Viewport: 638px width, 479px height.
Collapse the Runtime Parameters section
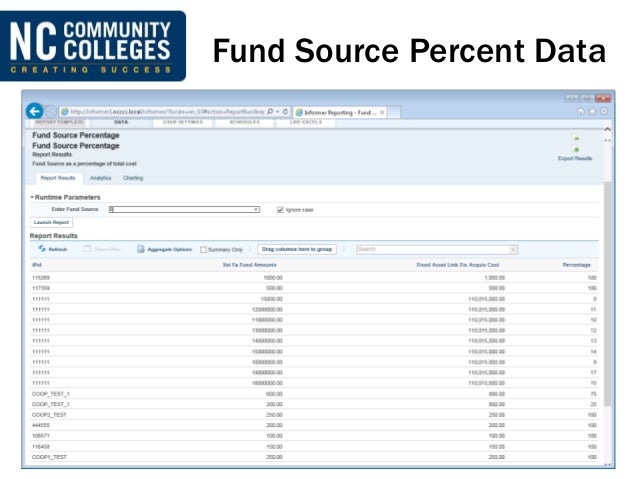pyautogui.click(x=32, y=197)
